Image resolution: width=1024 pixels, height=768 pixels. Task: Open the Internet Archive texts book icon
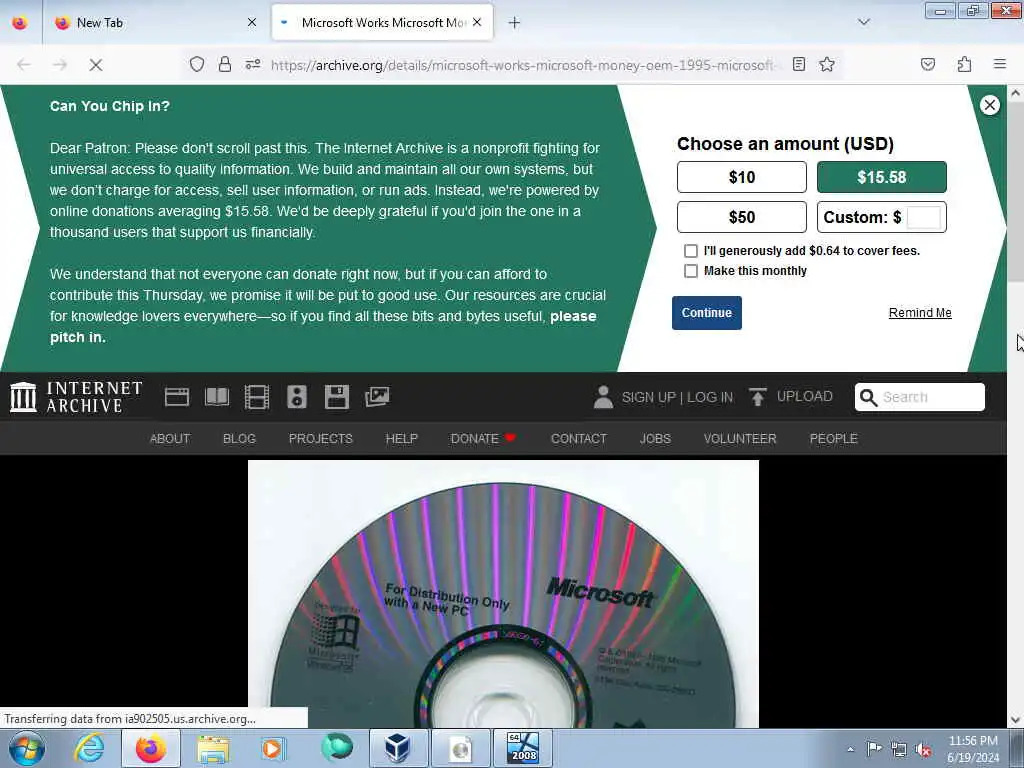tap(217, 397)
